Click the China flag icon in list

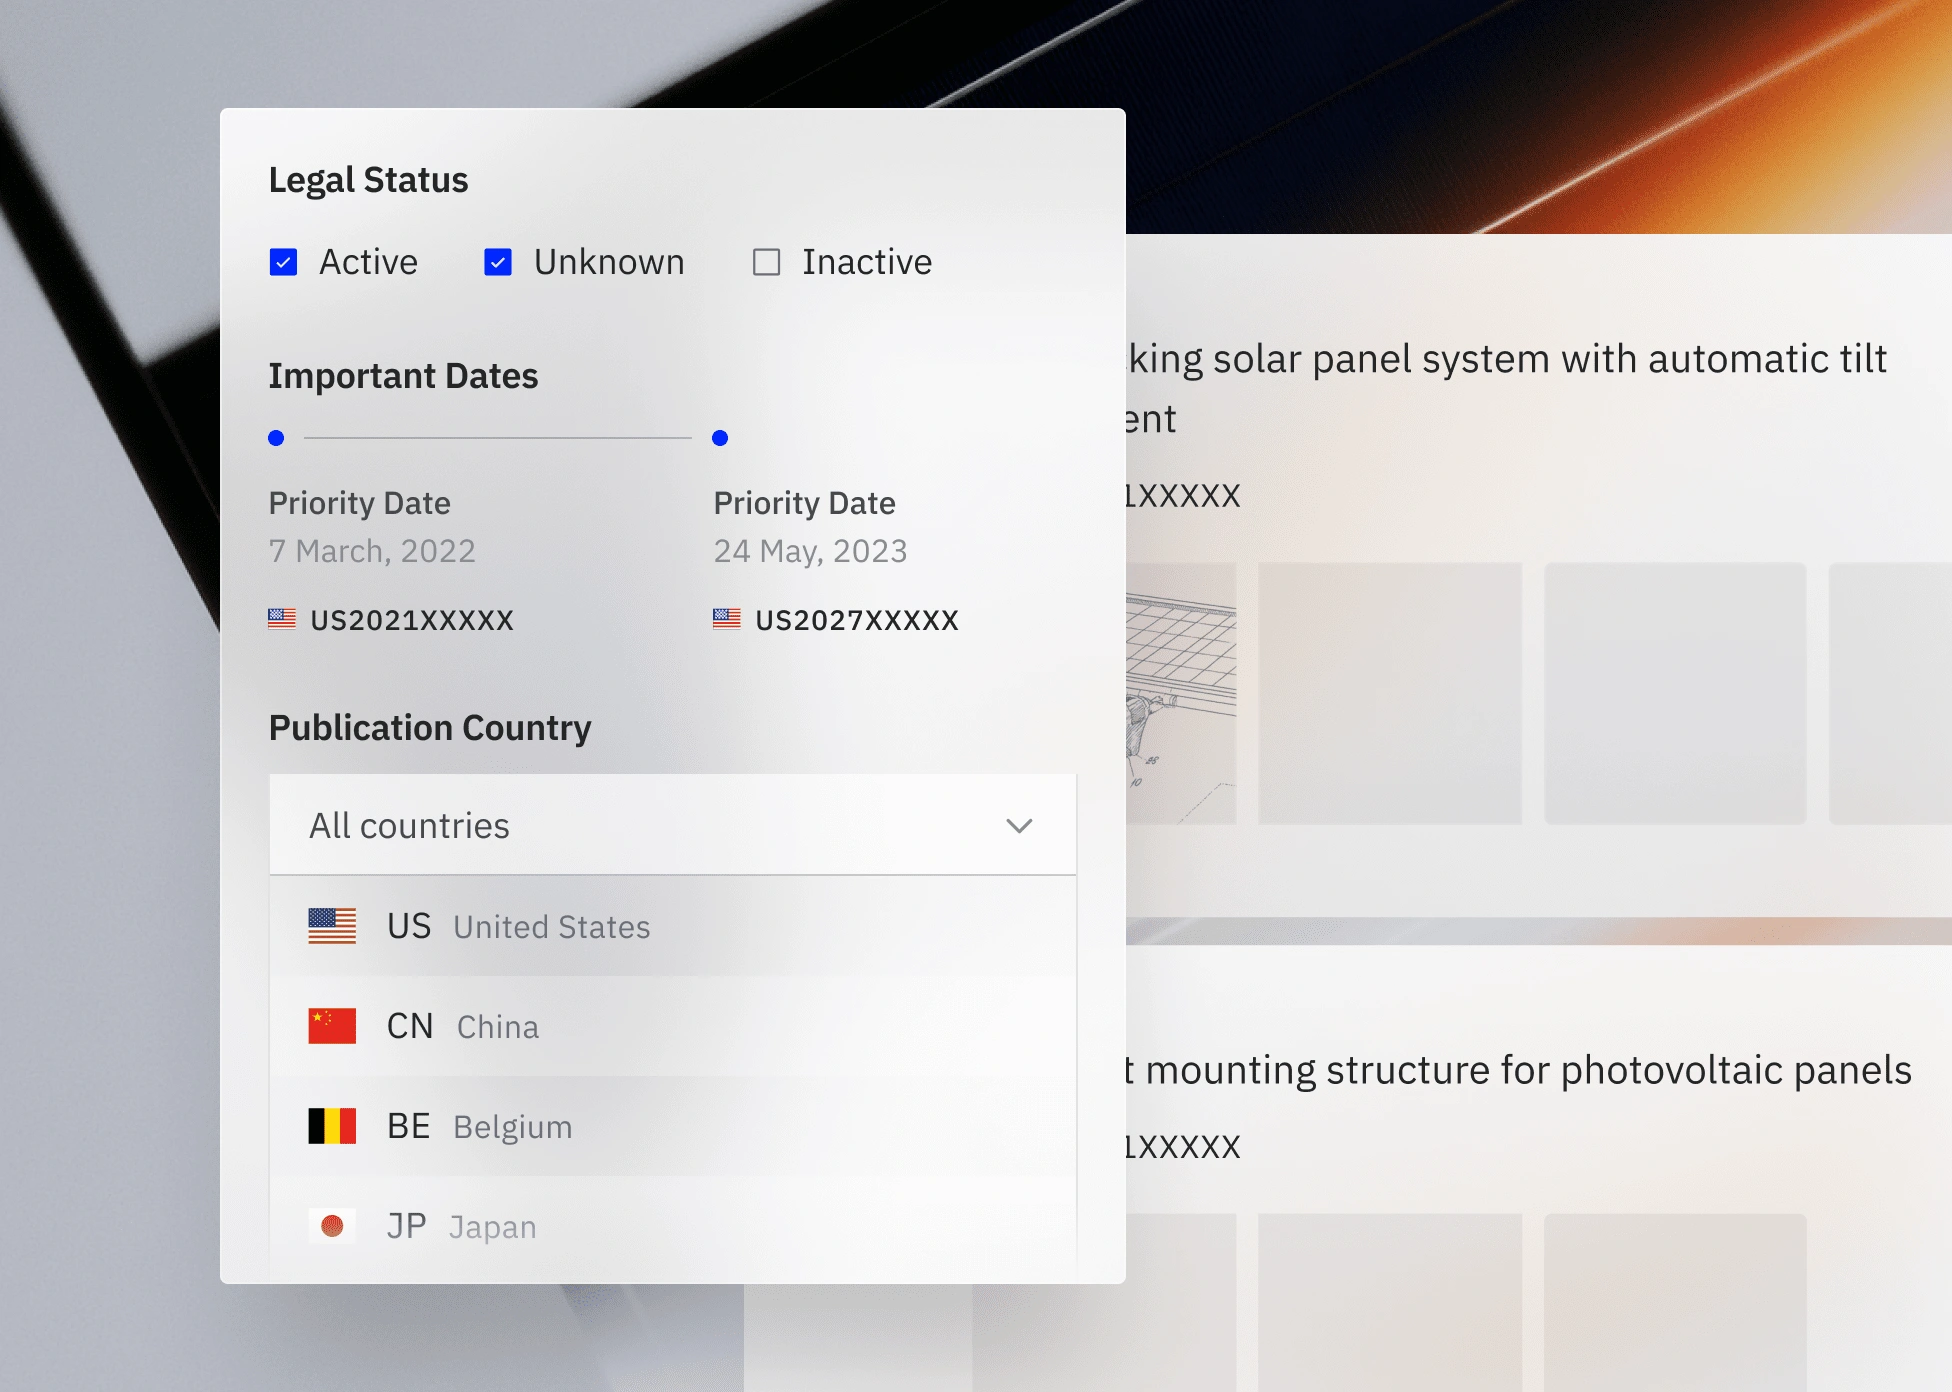point(332,1026)
